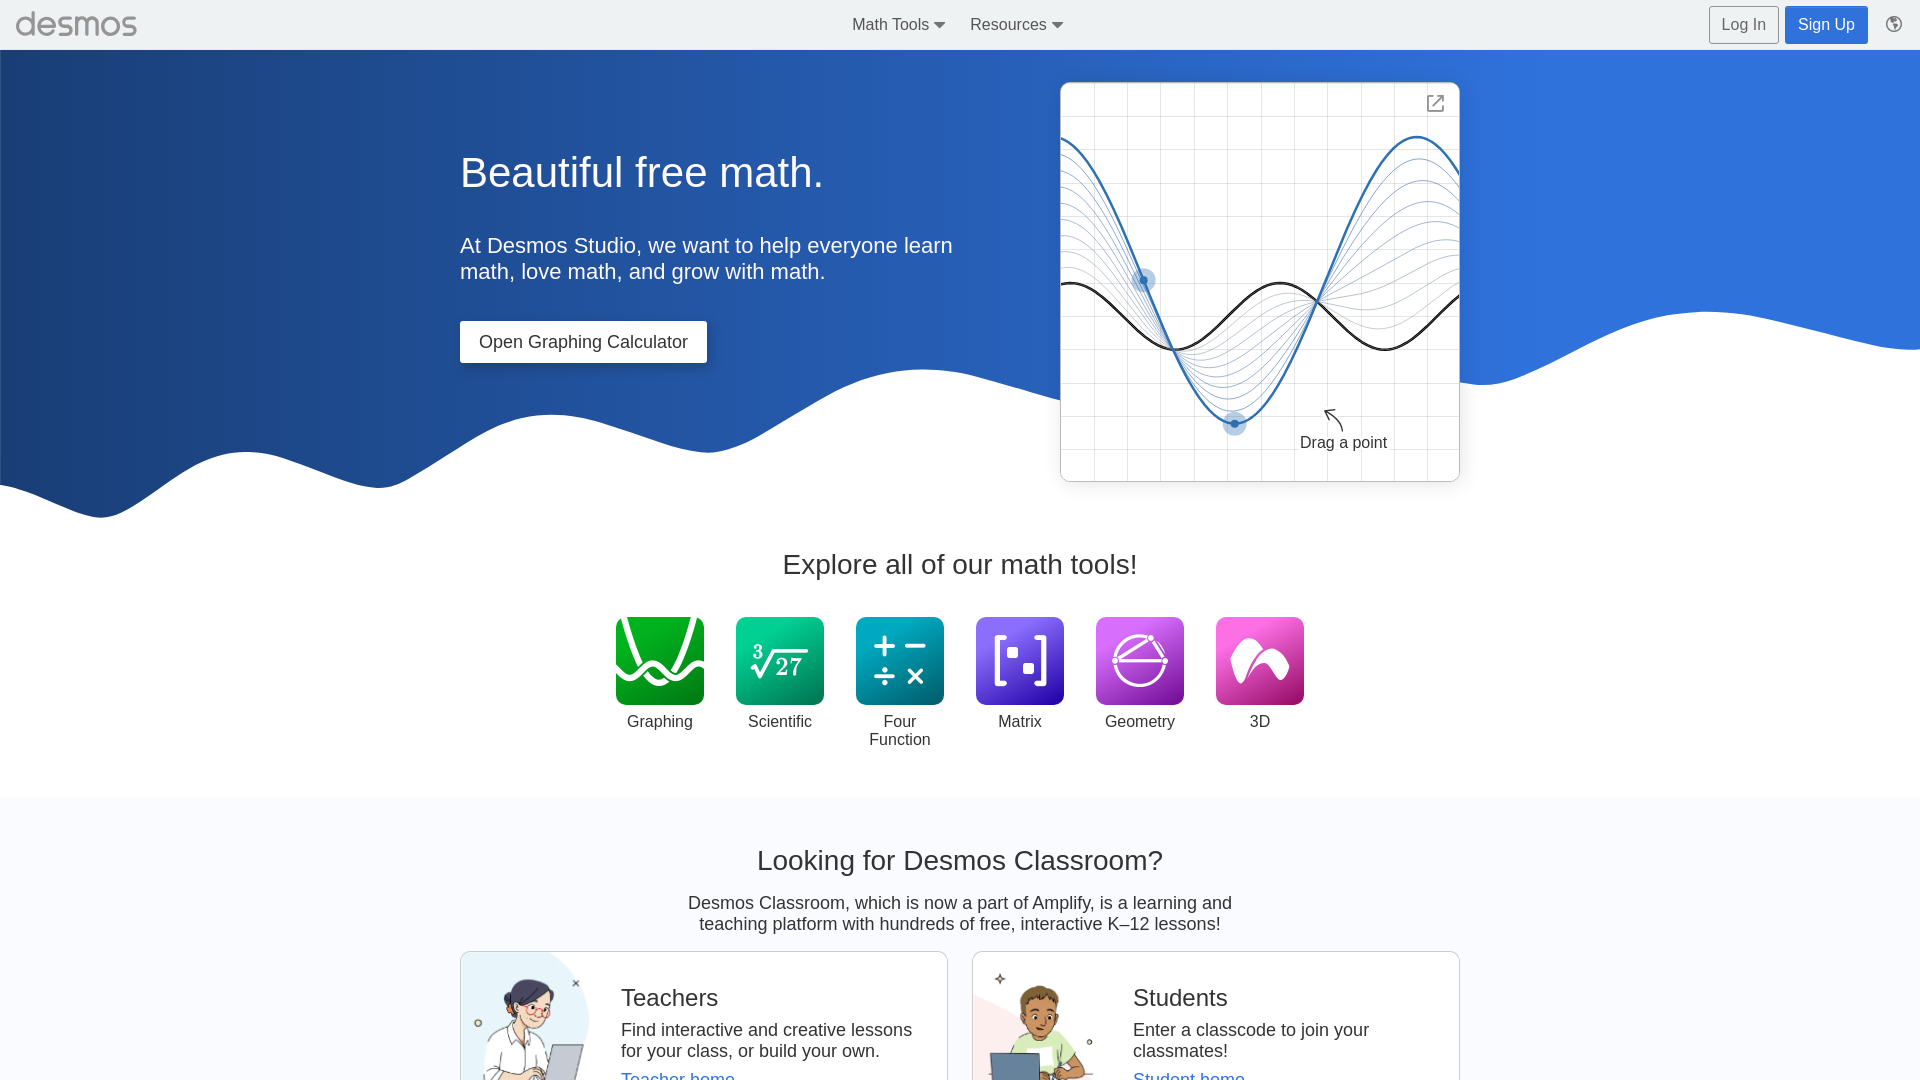This screenshot has height=1080, width=1920.
Task: Navigate to Teacher home link
Action: pyautogui.click(x=676, y=1076)
